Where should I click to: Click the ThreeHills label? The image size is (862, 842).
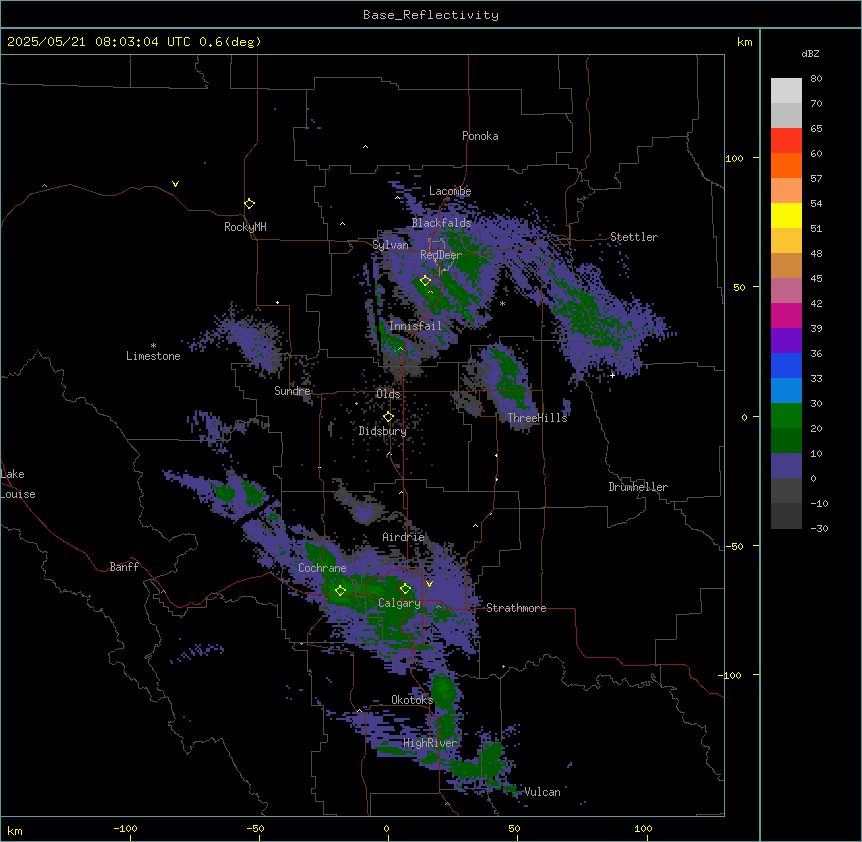coord(537,418)
